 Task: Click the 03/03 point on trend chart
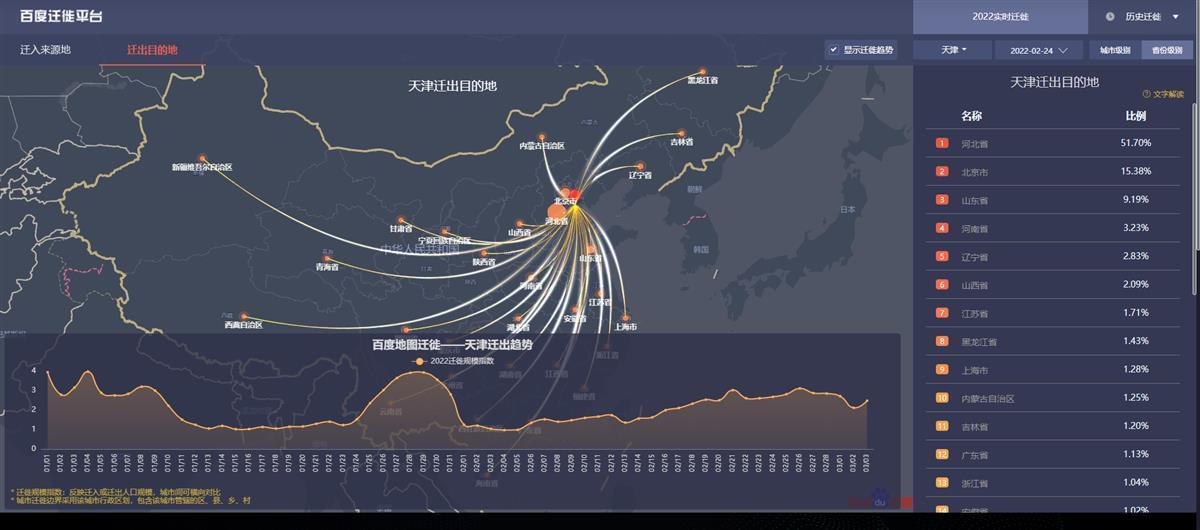pyautogui.click(x=867, y=401)
